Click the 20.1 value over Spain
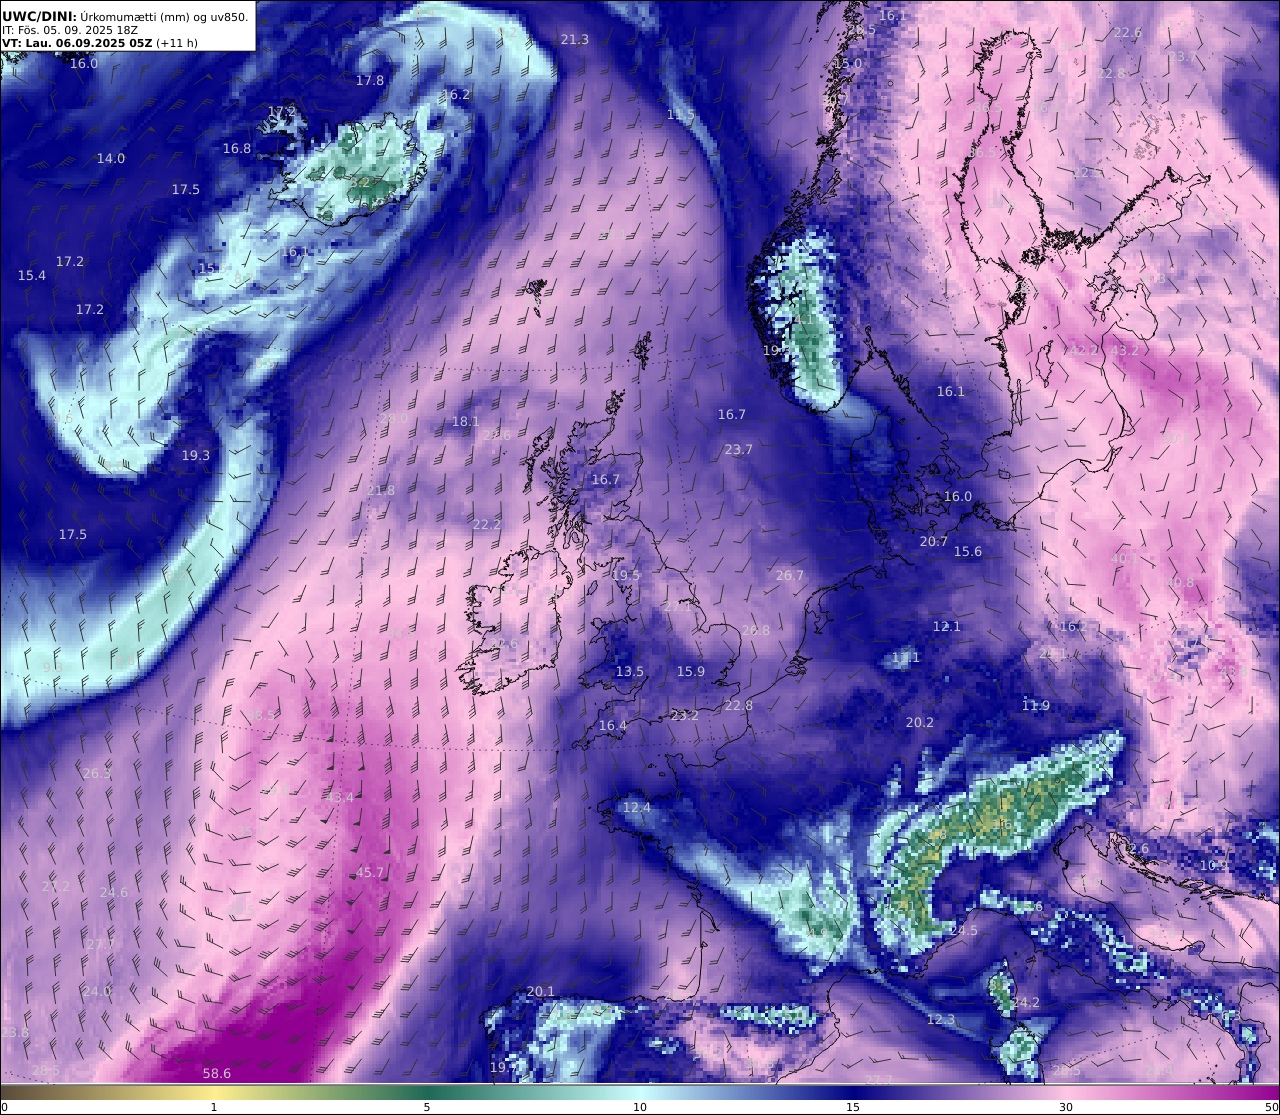Image resolution: width=1280 pixels, height=1115 pixels. 541,991
